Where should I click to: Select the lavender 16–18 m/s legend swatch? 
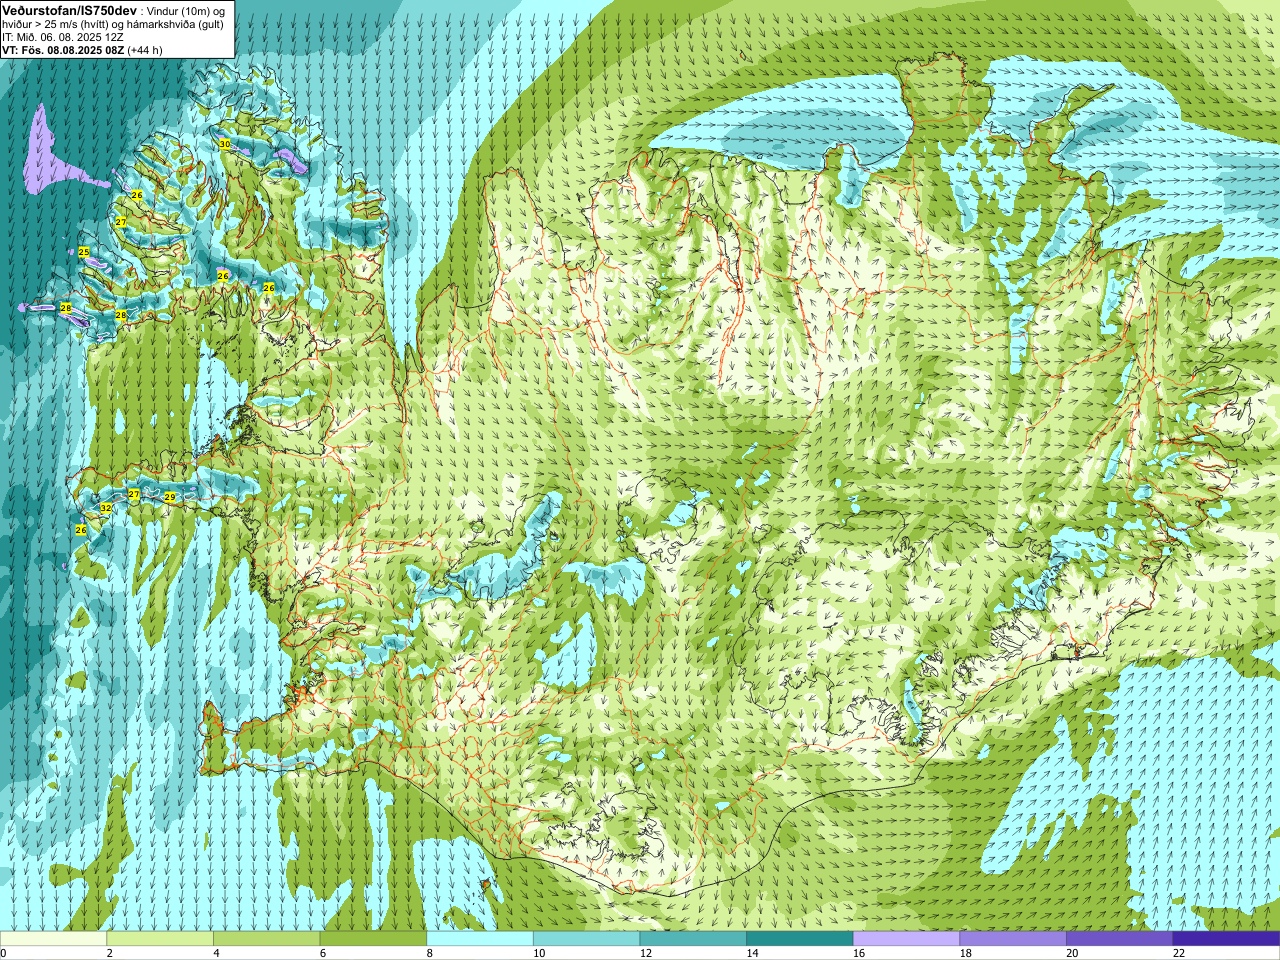[x=906, y=939]
